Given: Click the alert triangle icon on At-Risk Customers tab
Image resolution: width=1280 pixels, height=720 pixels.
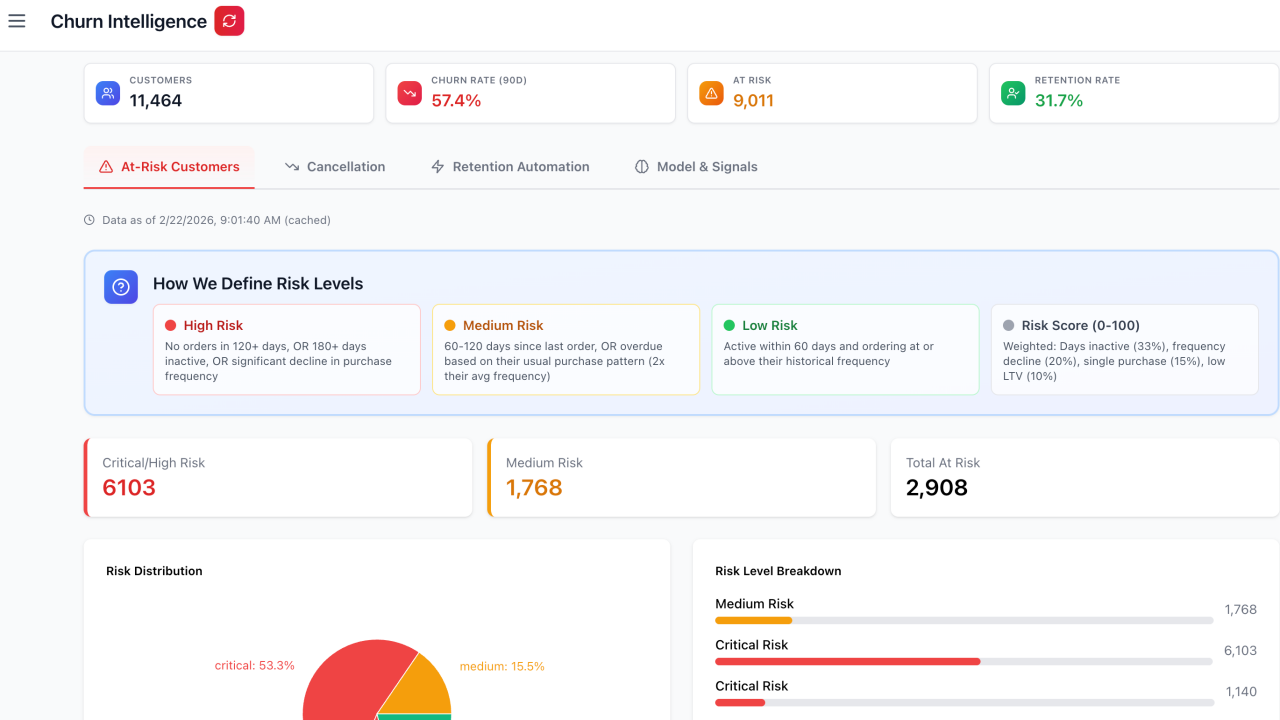Looking at the screenshot, I should pos(106,166).
